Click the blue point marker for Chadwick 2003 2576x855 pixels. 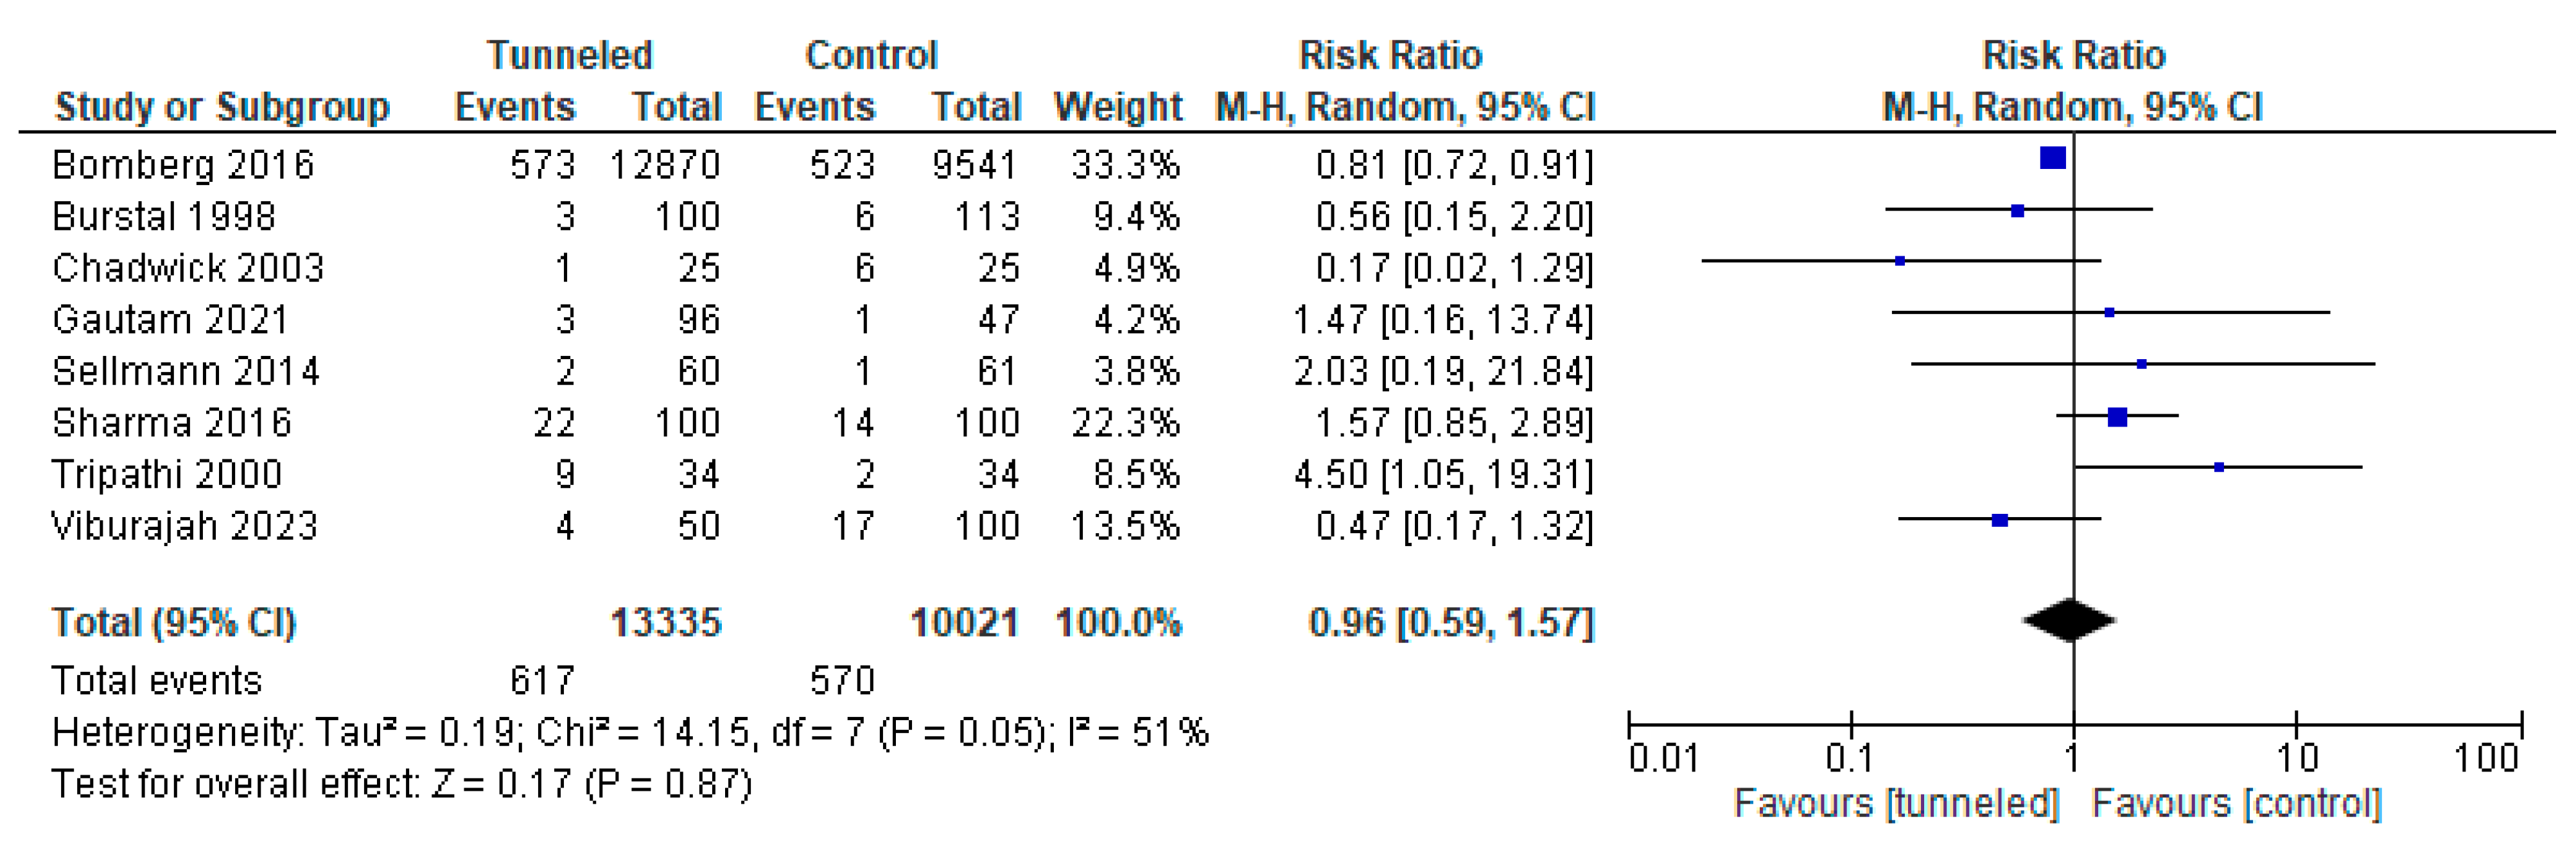pos(1900,261)
